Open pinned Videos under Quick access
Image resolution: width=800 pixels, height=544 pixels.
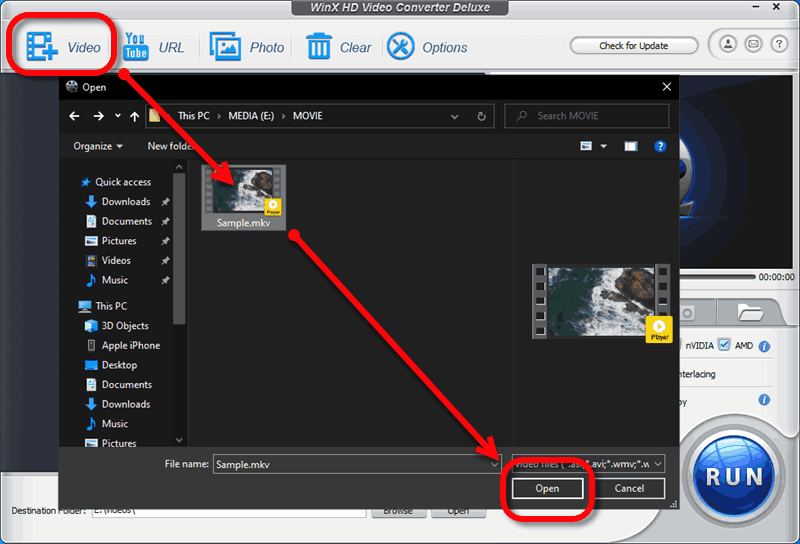[x=108, y=260]
